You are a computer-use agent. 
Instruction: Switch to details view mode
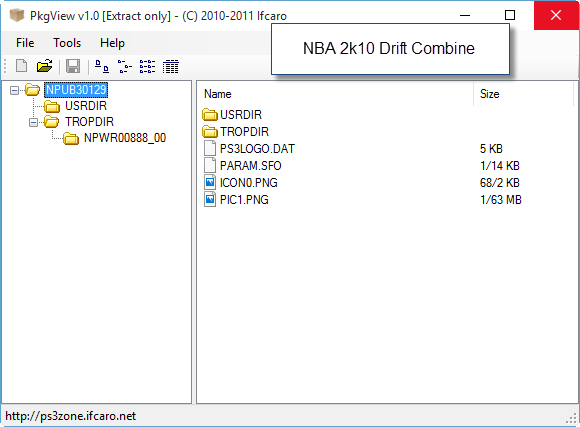point(171,66)
